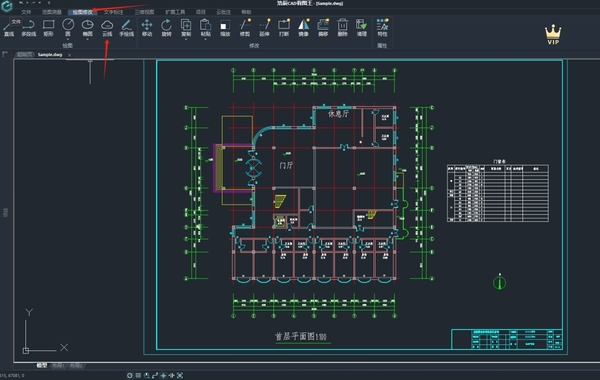Click the VIP crown button

click(553, 35)
